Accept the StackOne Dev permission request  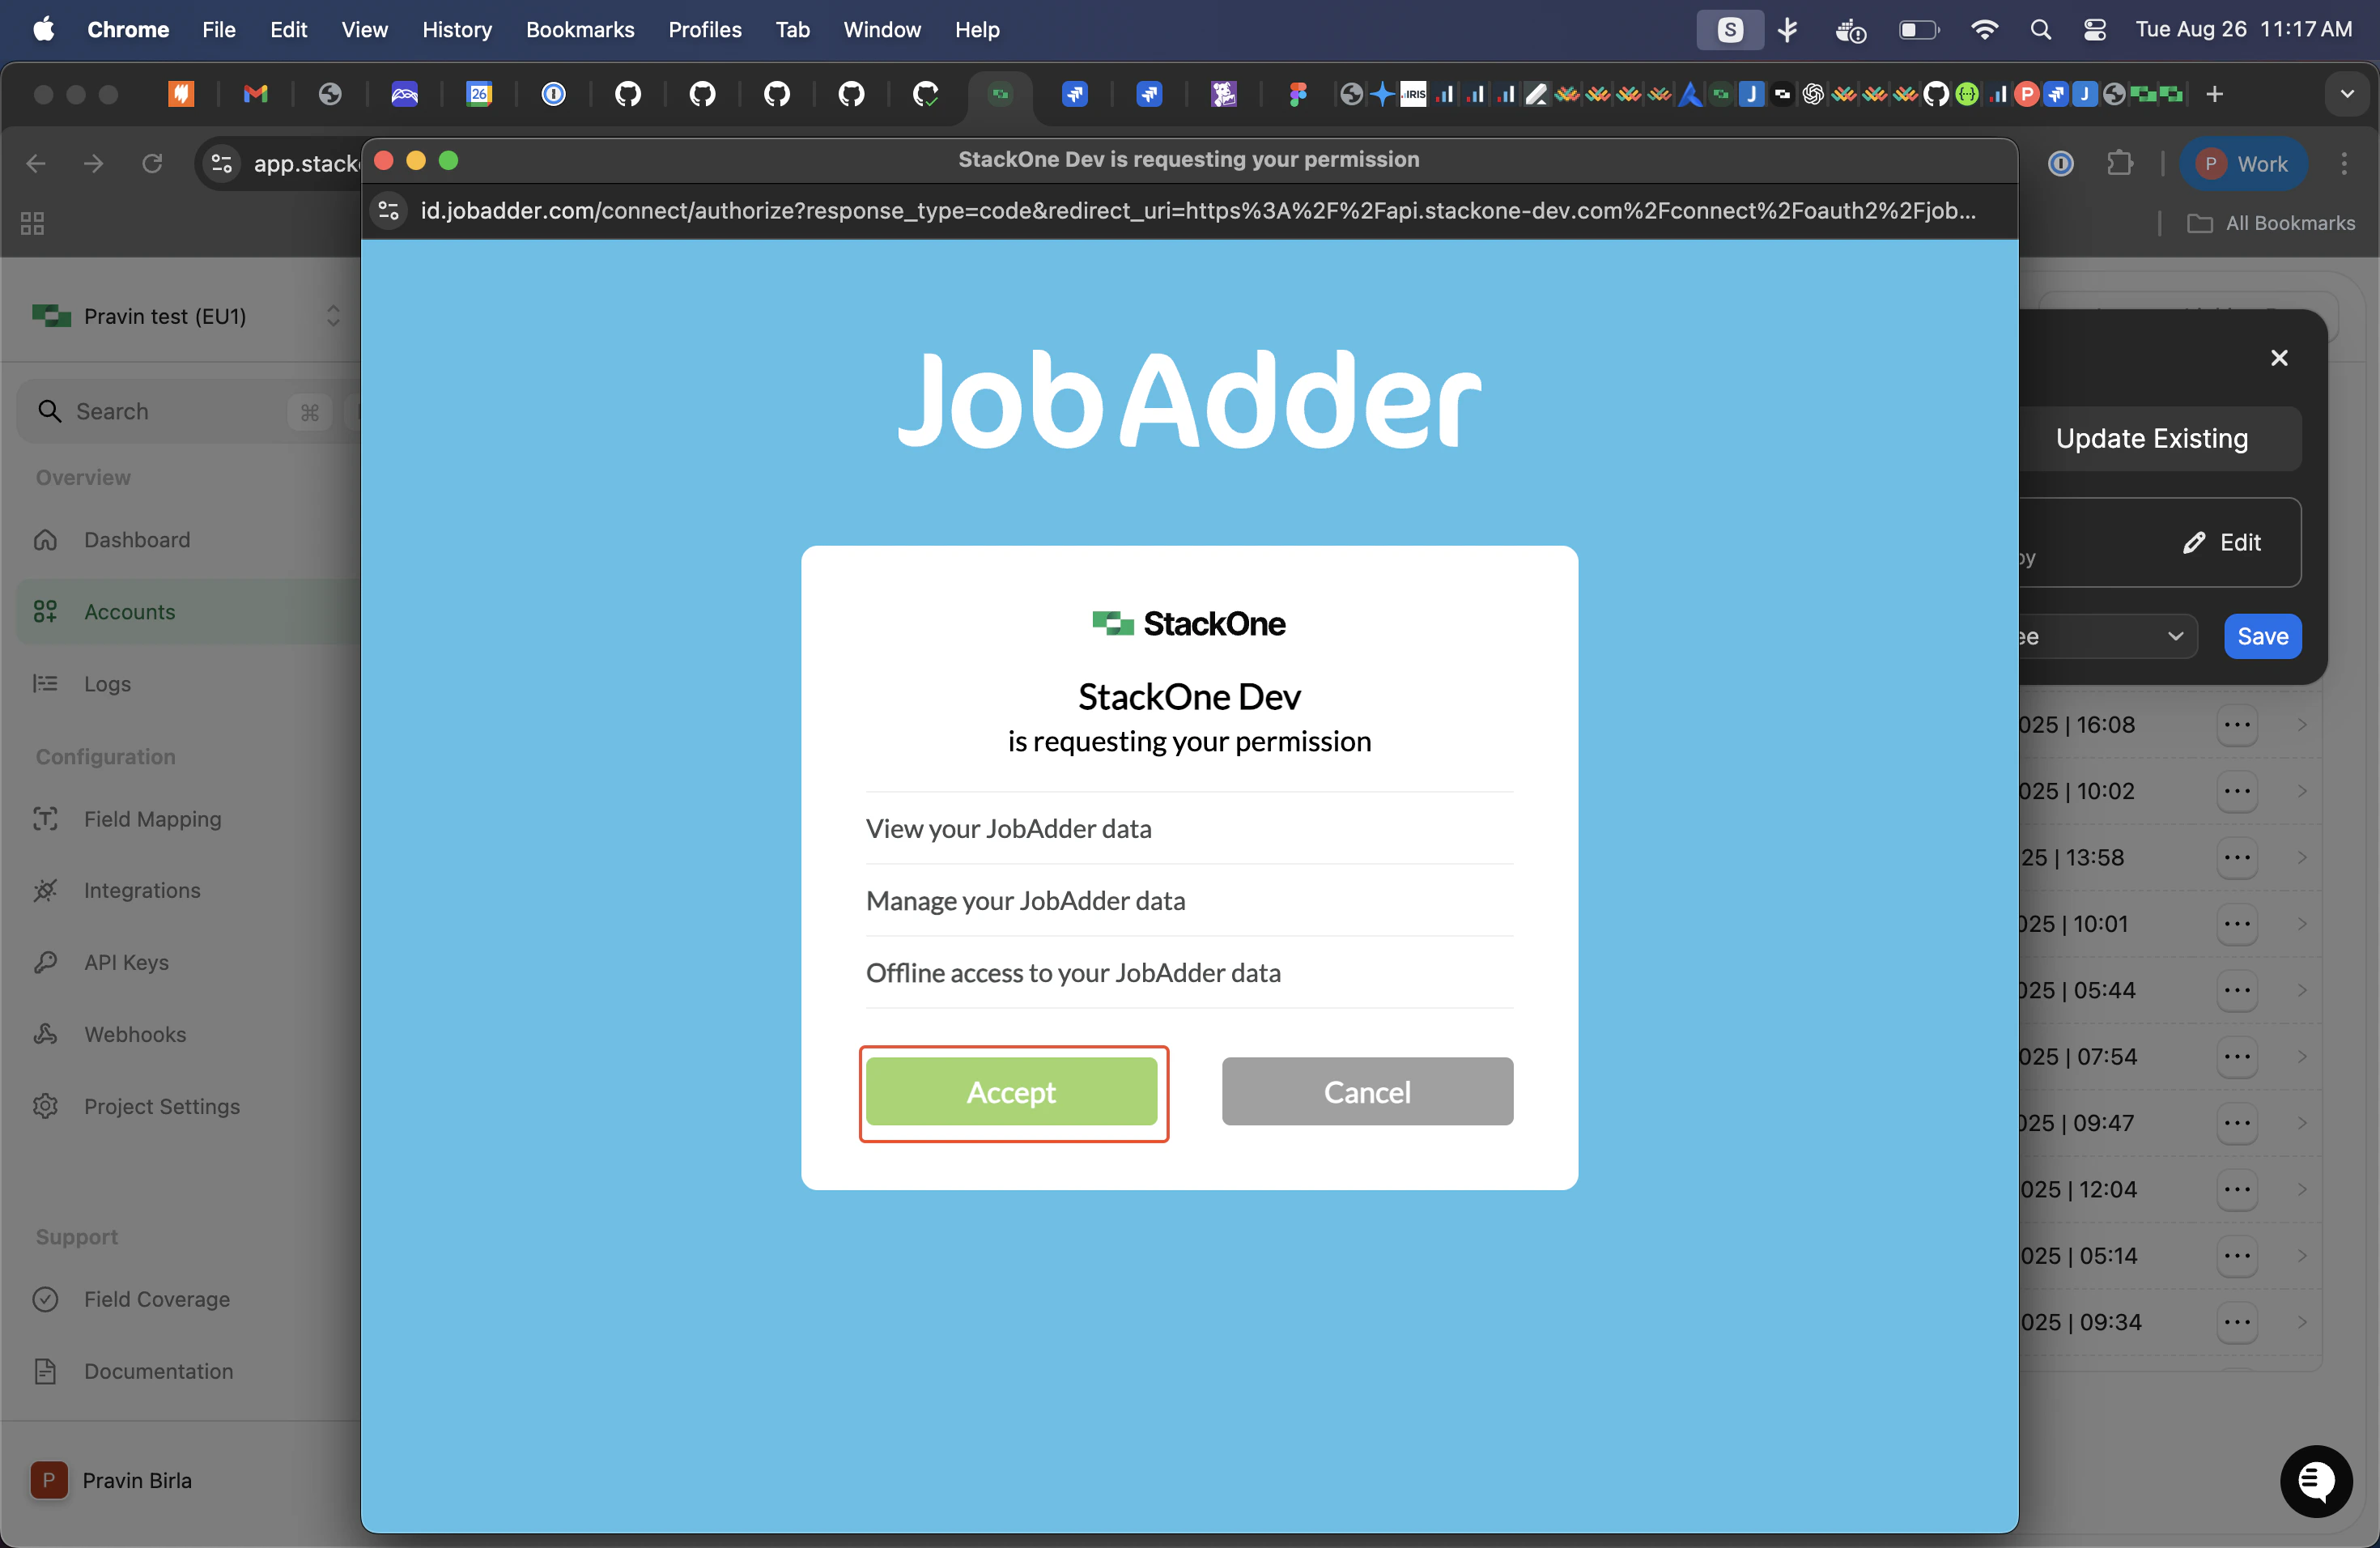[x=1013, y=1092]
